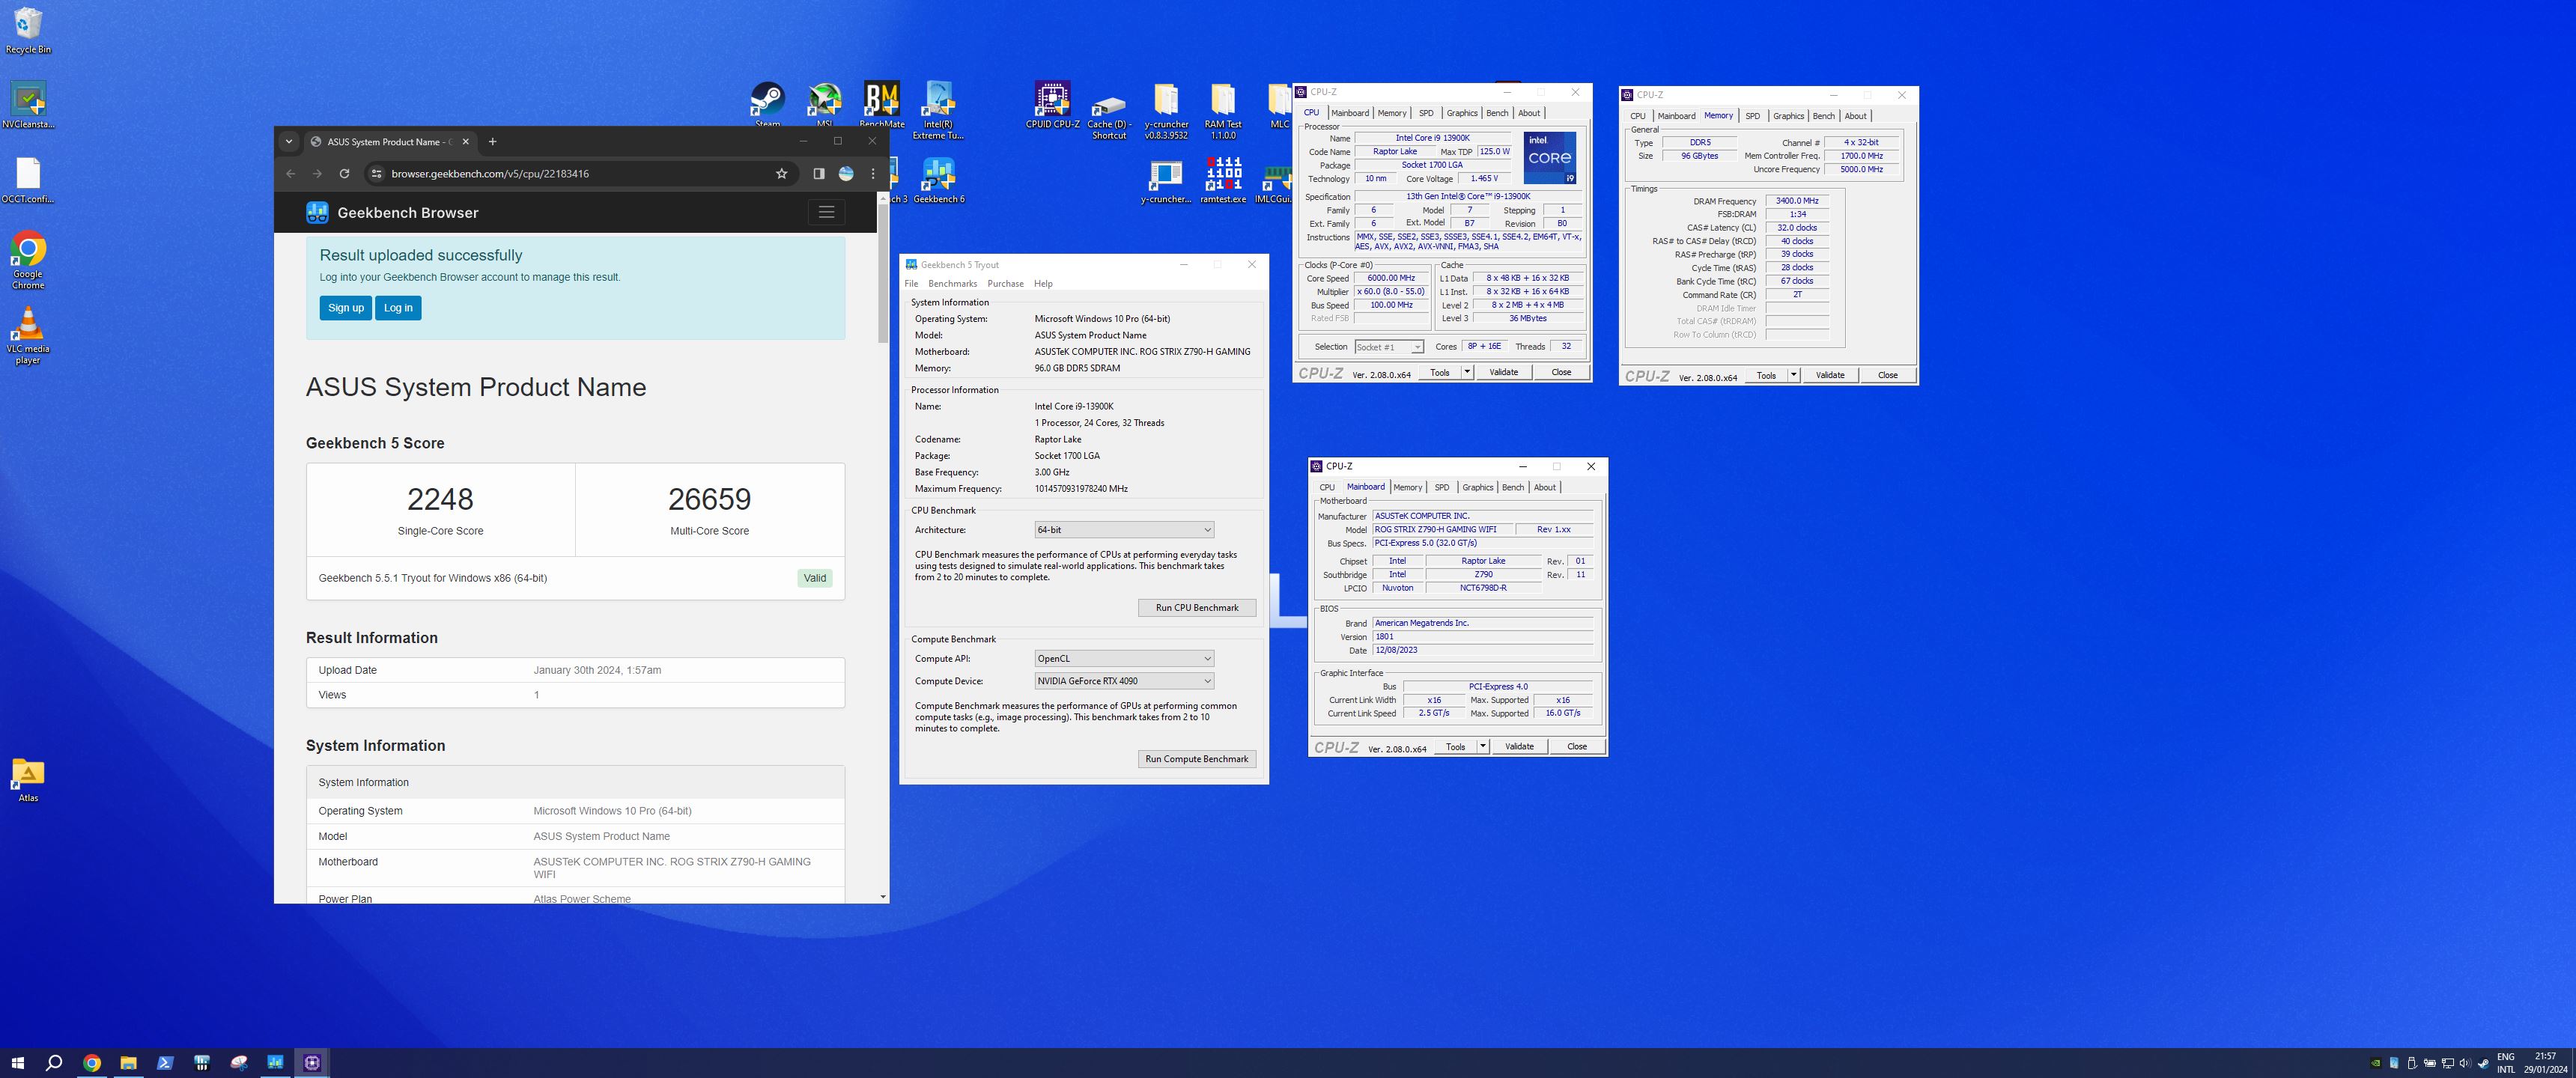Open Benchmarks menu in Geekbench 5
The height and width of the screenshot is (1078, 2576).
[x=952, y=284]
